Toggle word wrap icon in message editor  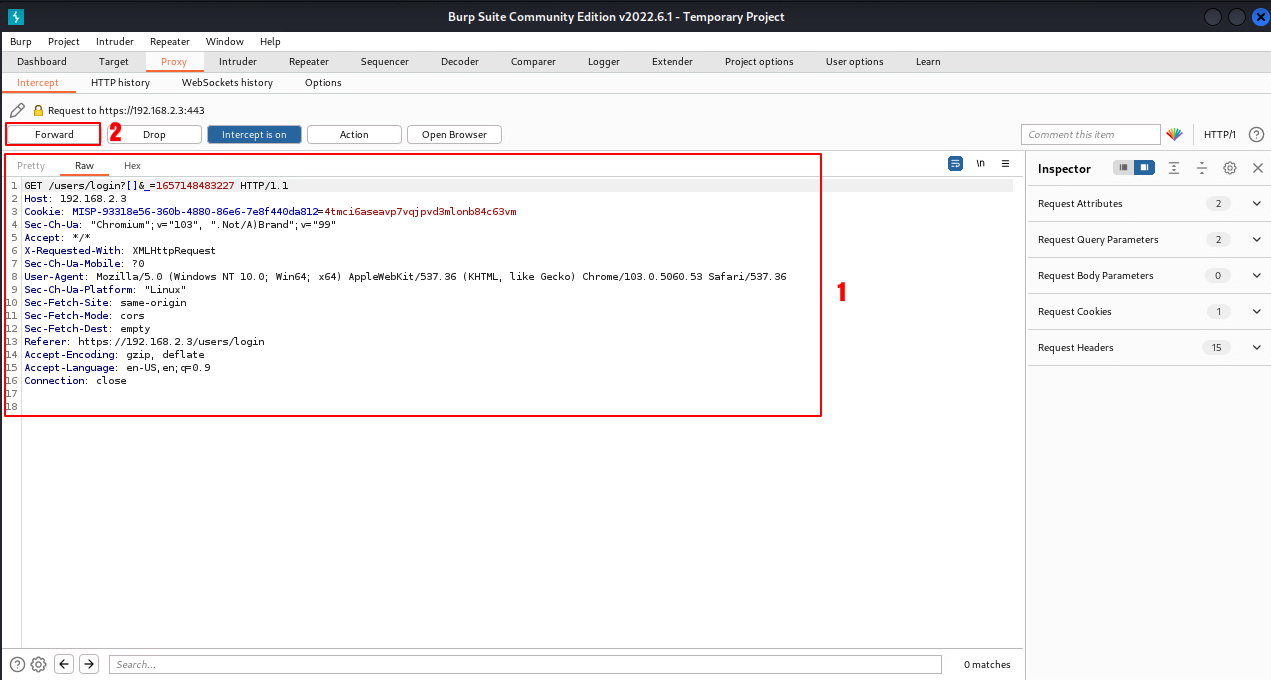[955, 164]
